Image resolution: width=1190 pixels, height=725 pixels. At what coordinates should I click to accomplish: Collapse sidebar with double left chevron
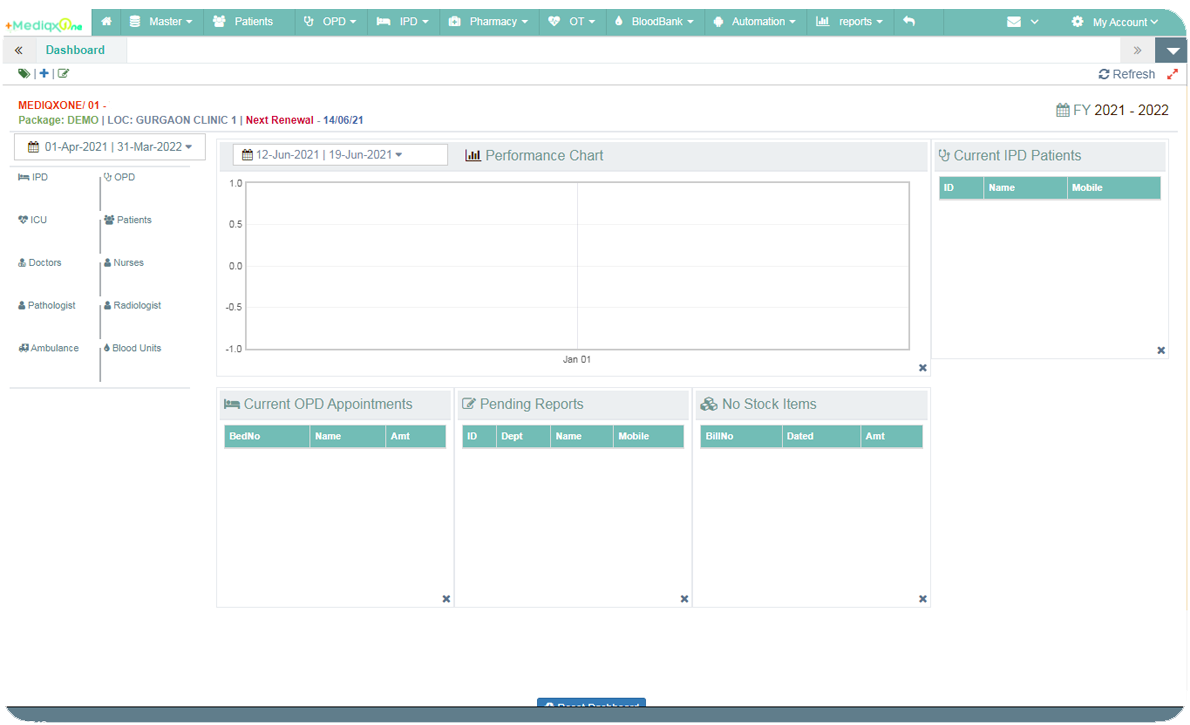click(x=19, y=50)
